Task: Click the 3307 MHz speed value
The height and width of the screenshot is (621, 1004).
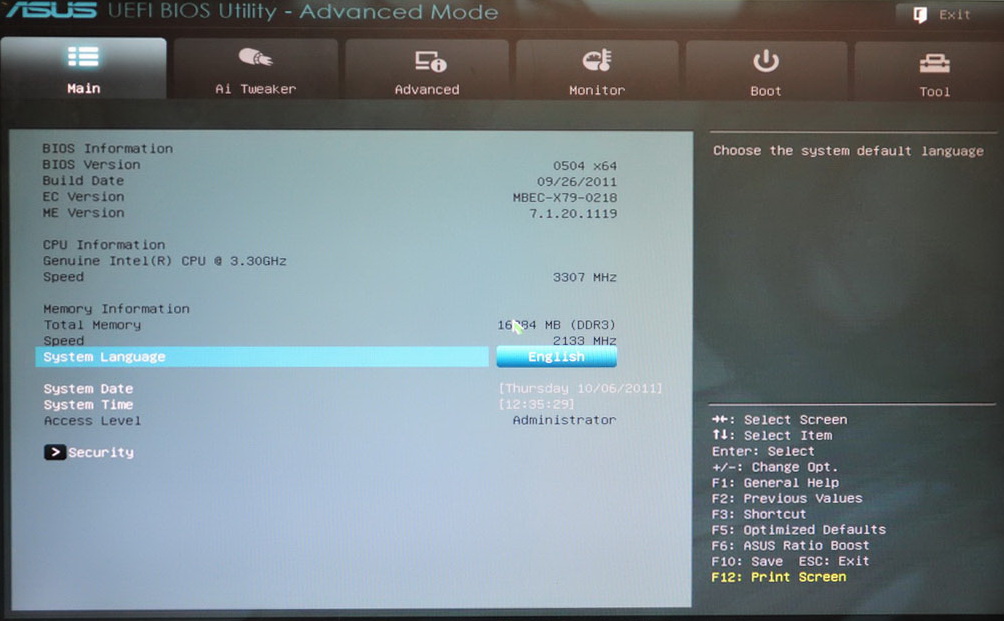Action: (585, 277)
